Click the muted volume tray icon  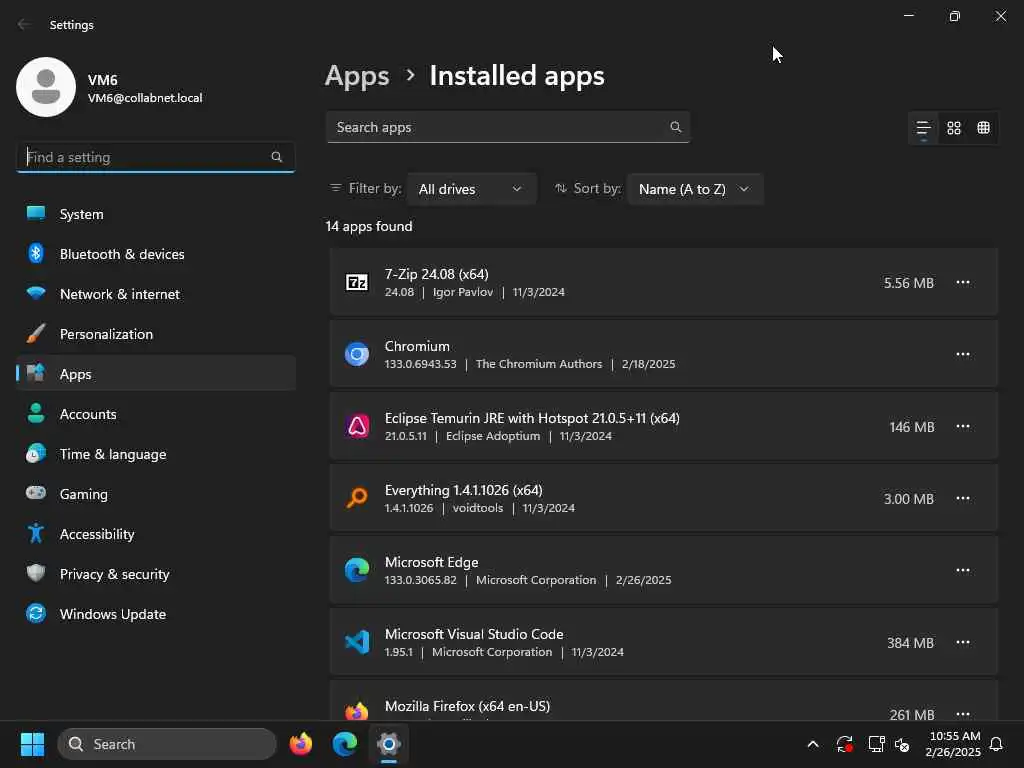point(903,744)
